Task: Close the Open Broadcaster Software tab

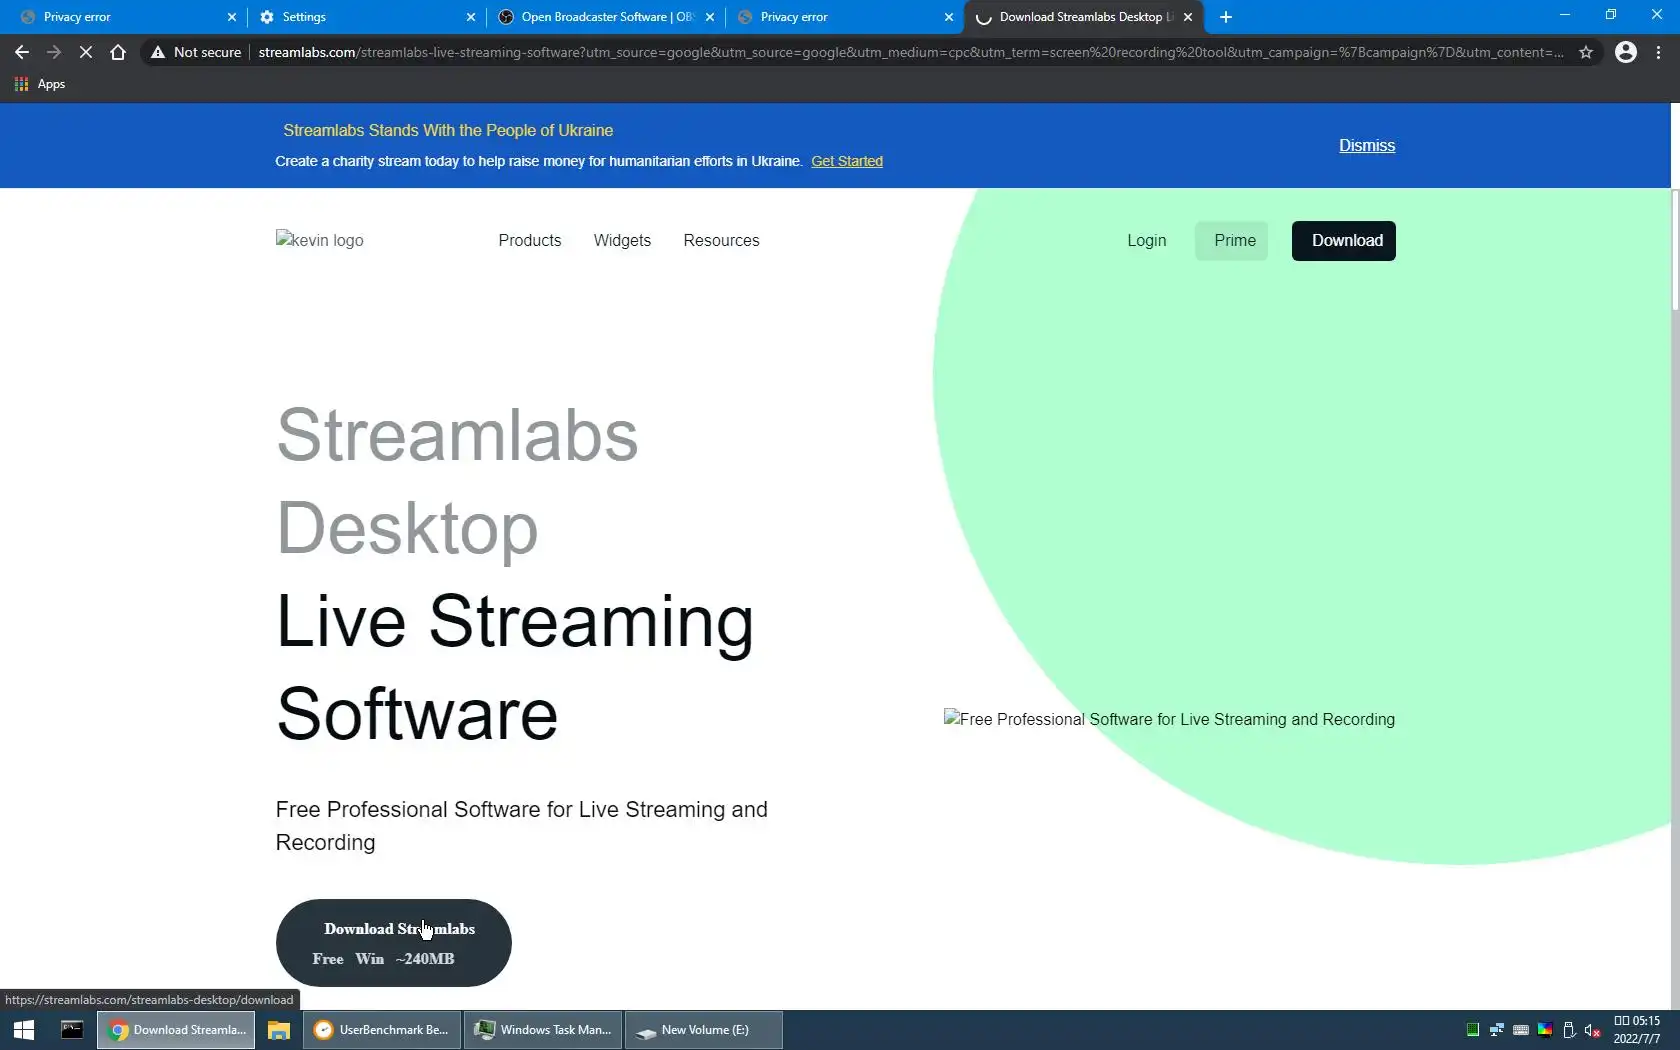Action: [710, 17]
